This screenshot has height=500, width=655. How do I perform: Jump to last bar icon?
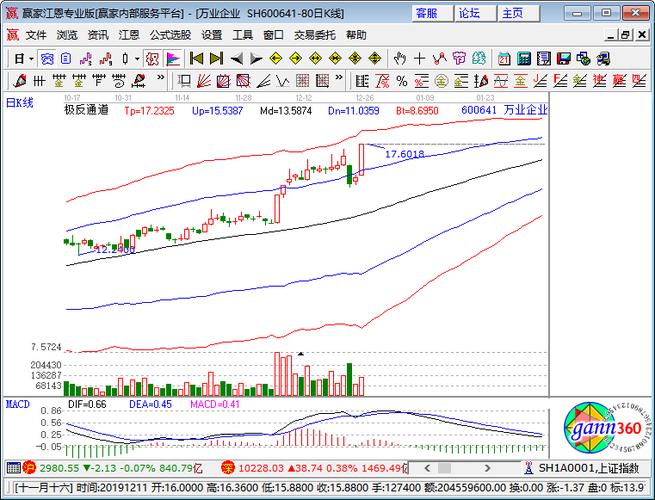click(x=216, y=59)
